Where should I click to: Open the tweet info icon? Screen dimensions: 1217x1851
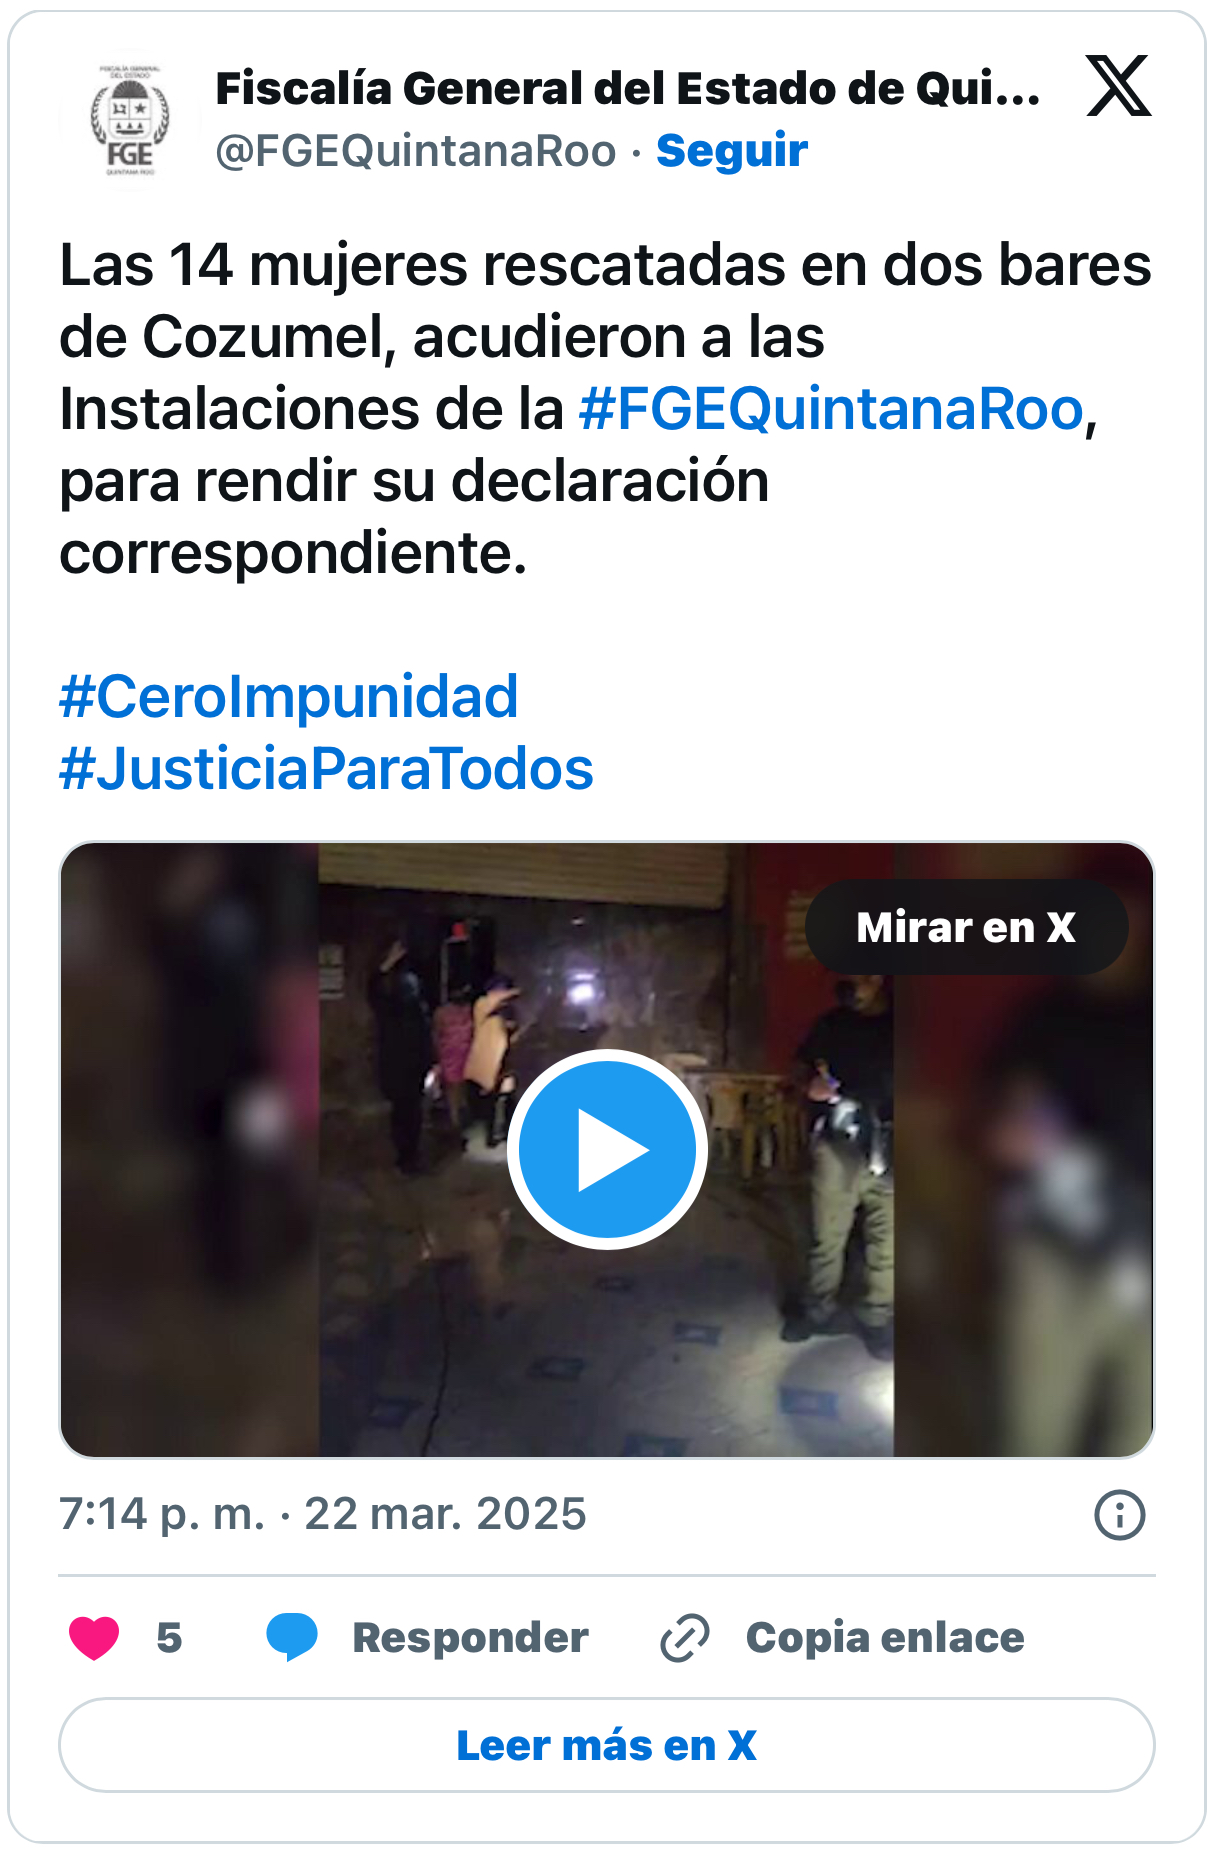1119,1514
